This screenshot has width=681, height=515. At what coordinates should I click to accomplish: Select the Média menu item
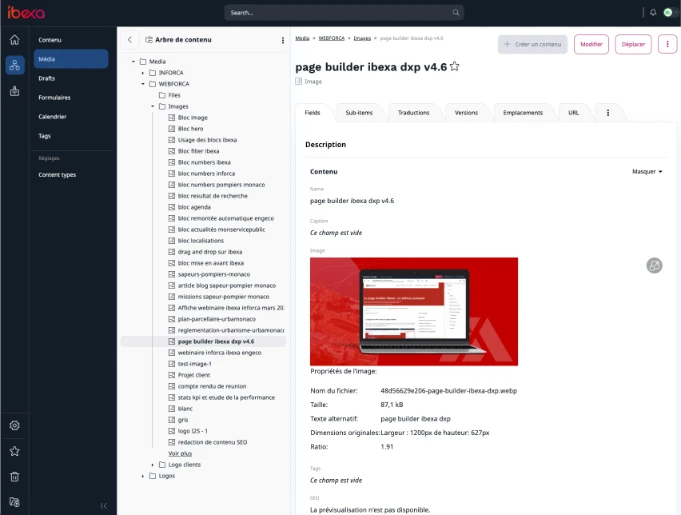click(71, 59)
